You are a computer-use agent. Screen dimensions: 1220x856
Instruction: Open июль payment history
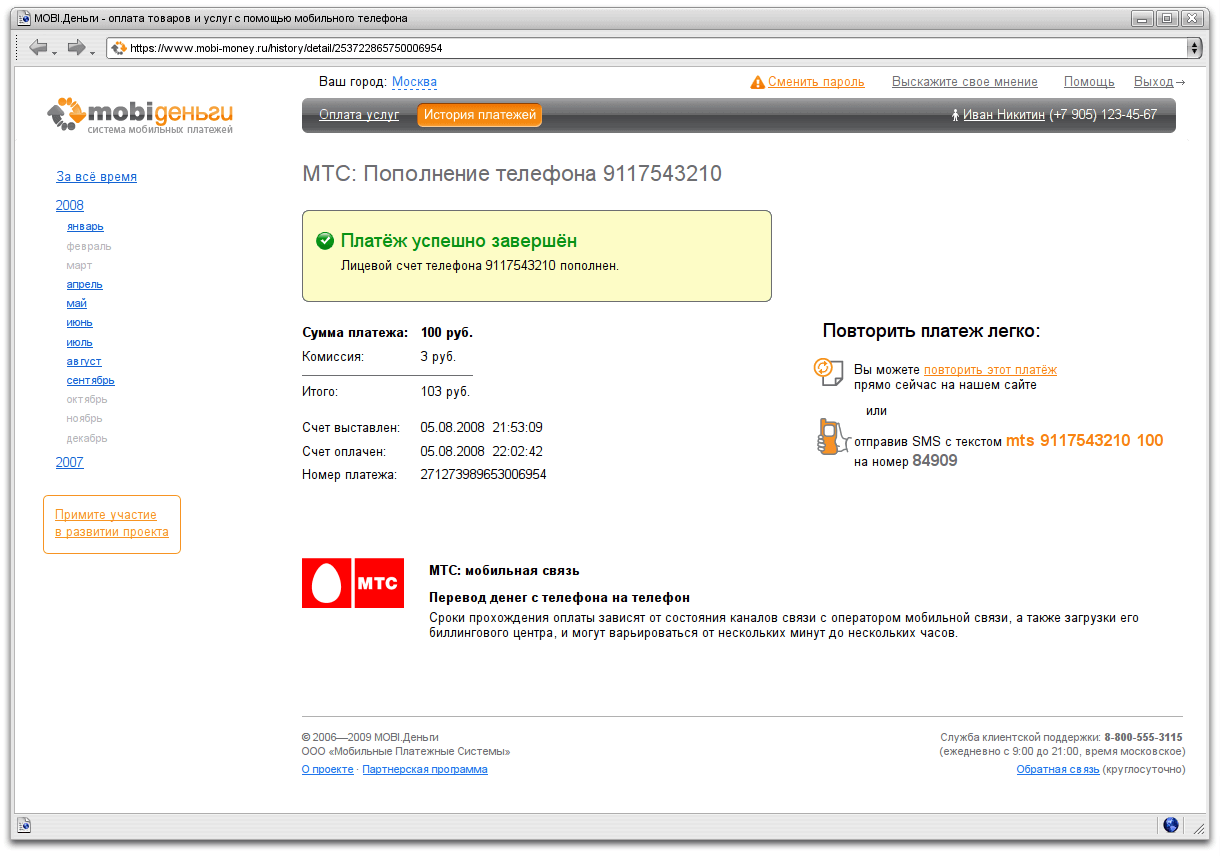pyautogui.click(x=80, y=343)
